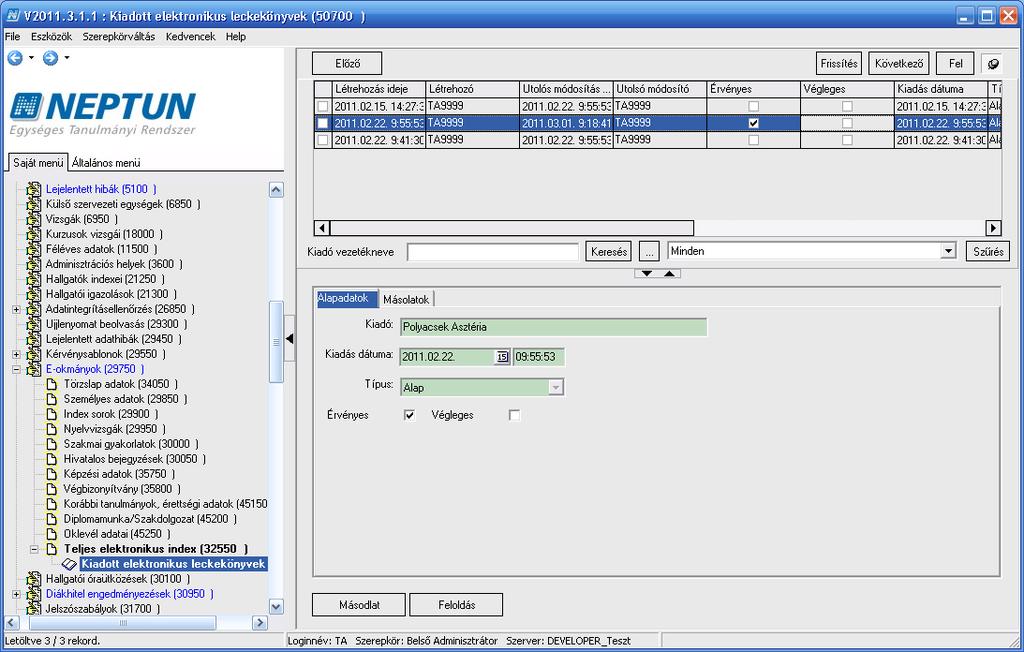Open the File menu

(12, 37)
